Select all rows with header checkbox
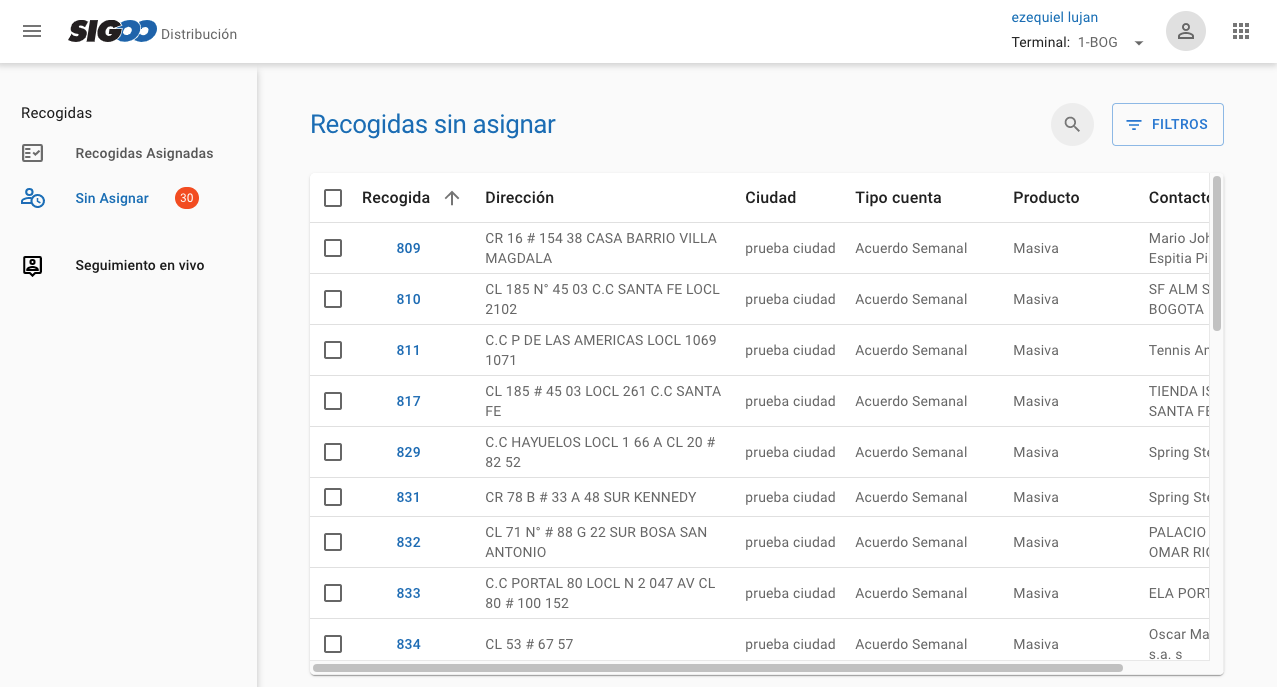 pyautogui.click(x=333, y=198)
